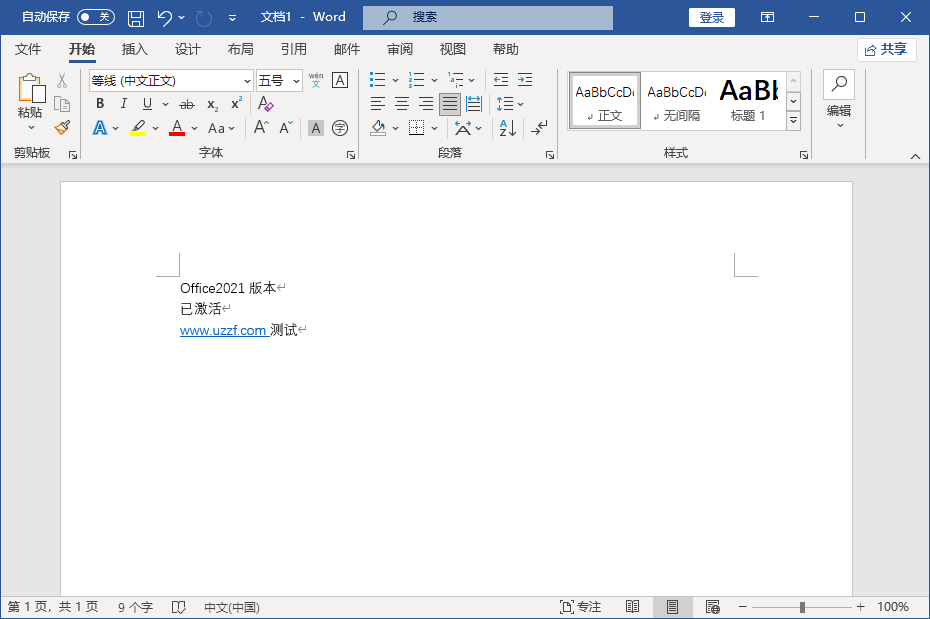This screenshot has height=619, width=930.
Task: Expand the paste options arrow
Action: point(31,127)
